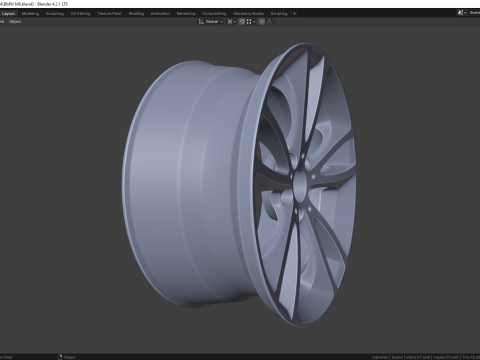The image size is (480, 360).
Task: Switch to the Geometry Nodes workspace
Action: click(x=248, y=14)
